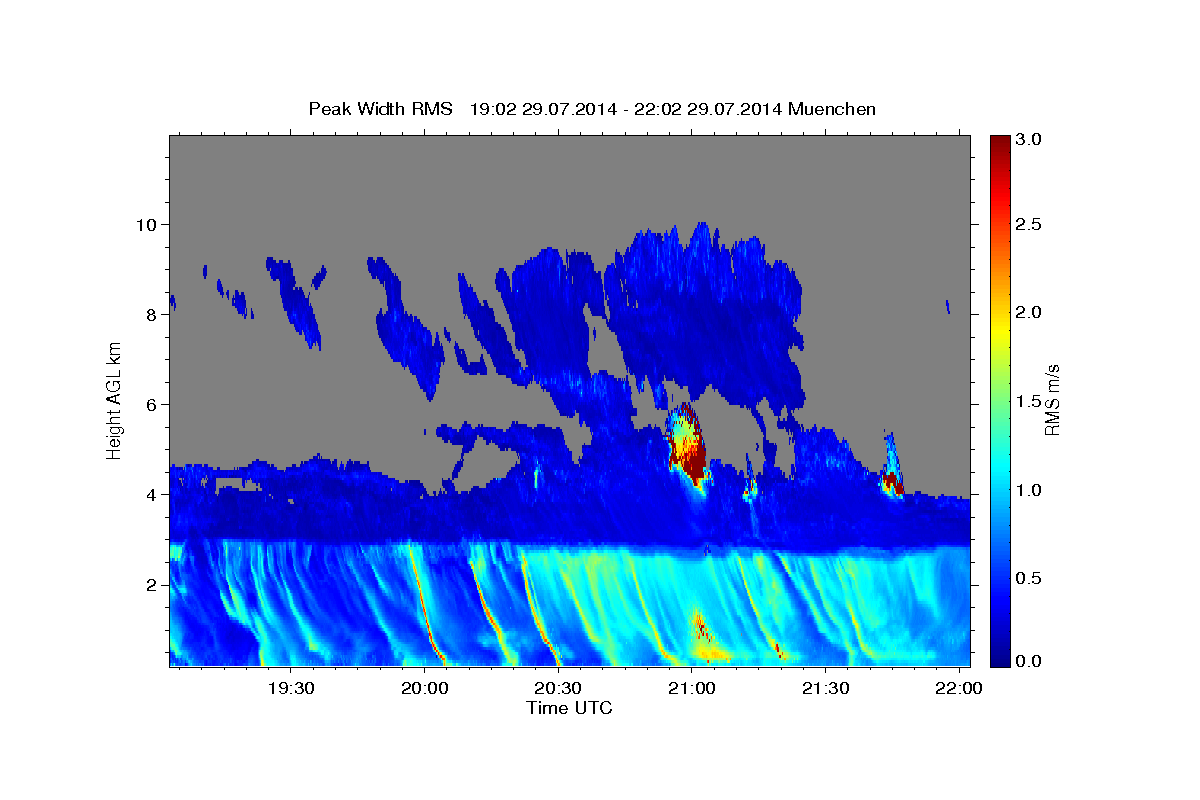The height and width of the screenshot is (800, 1200).
Task: Click the 19:30 time axis tick label
Action: pyautogui.click(x=290, y=688)
